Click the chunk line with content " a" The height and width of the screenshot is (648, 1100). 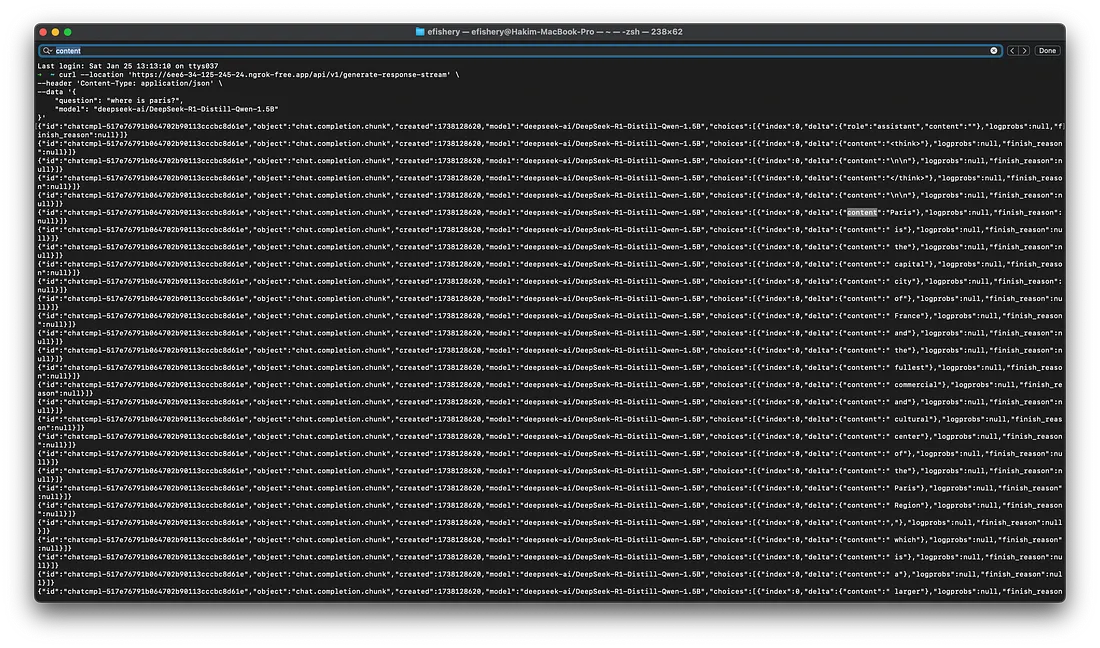(550, 578)
